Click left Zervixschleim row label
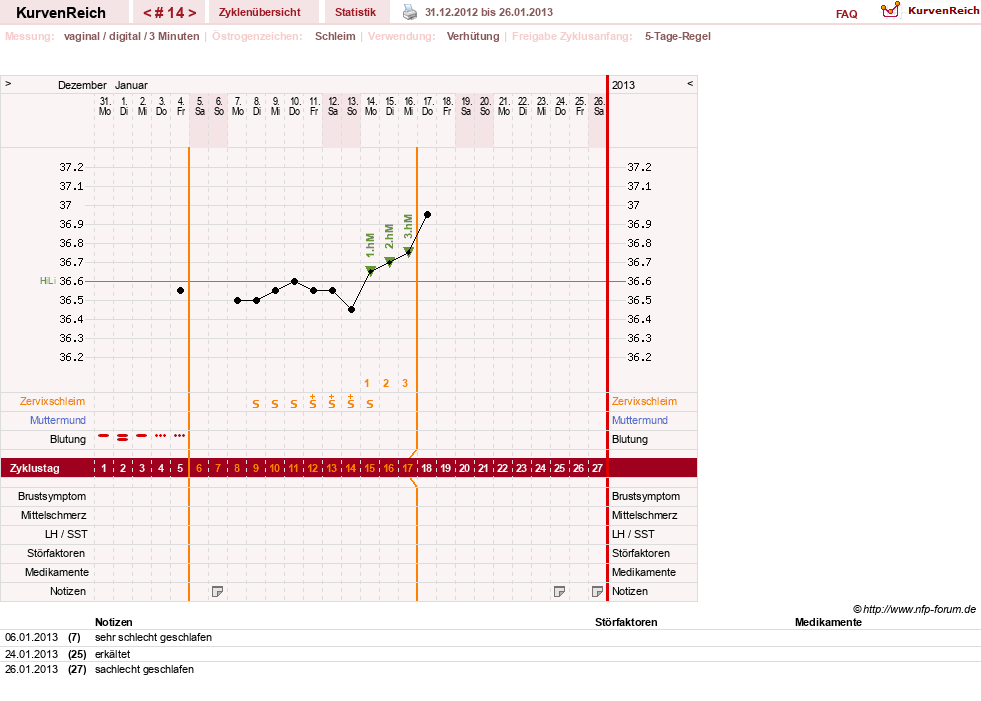 pyautogui.click(x=53, y=401)
